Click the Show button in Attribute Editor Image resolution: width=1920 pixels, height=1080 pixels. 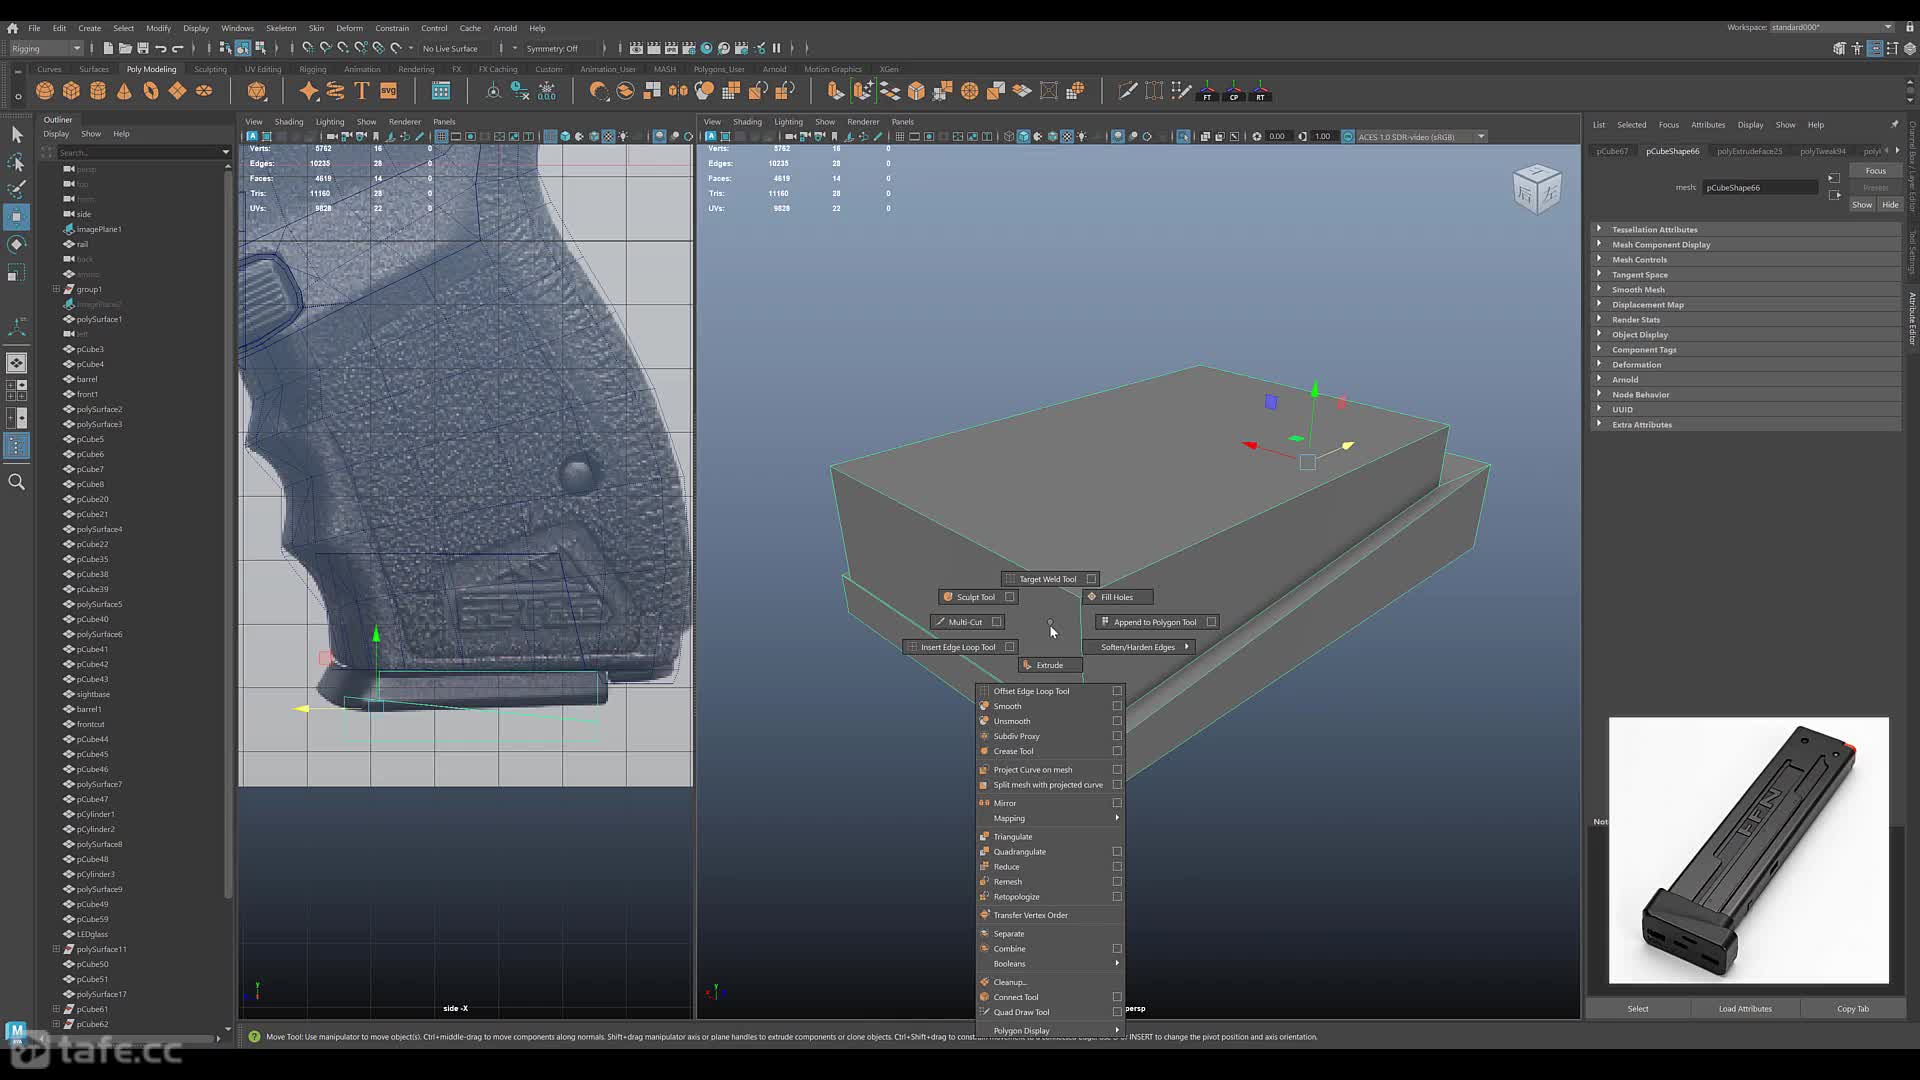pyautogui.click(x=1861, y=205)
